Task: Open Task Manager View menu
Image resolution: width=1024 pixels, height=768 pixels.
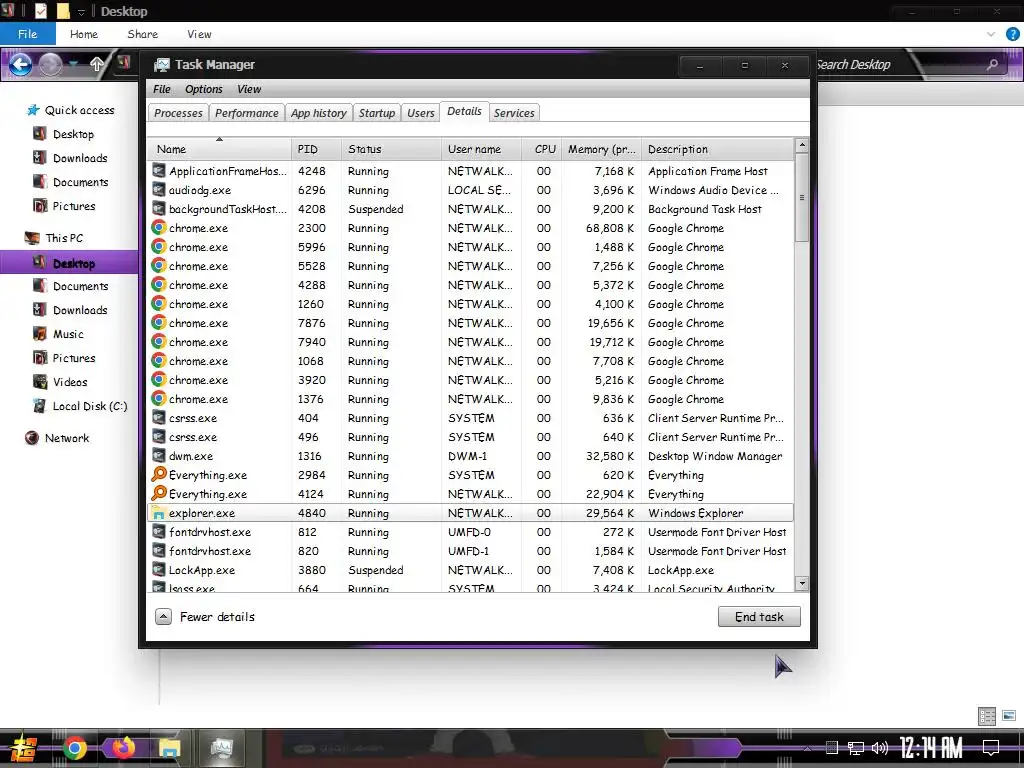Action: (249, 89)
